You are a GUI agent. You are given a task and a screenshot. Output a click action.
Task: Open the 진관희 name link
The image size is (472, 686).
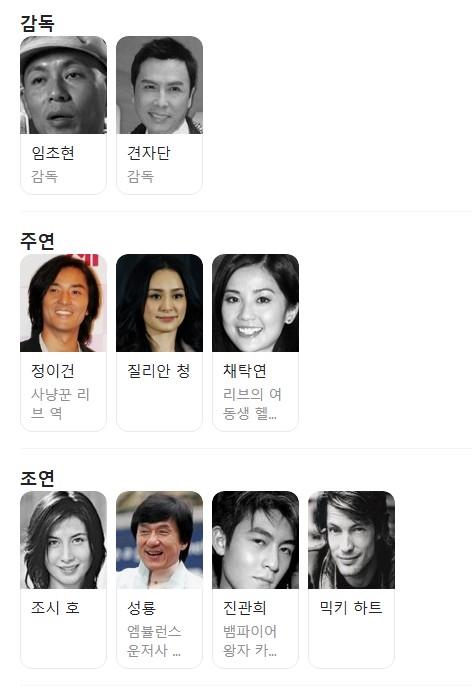pyautogui.click(x=245, y=608)
